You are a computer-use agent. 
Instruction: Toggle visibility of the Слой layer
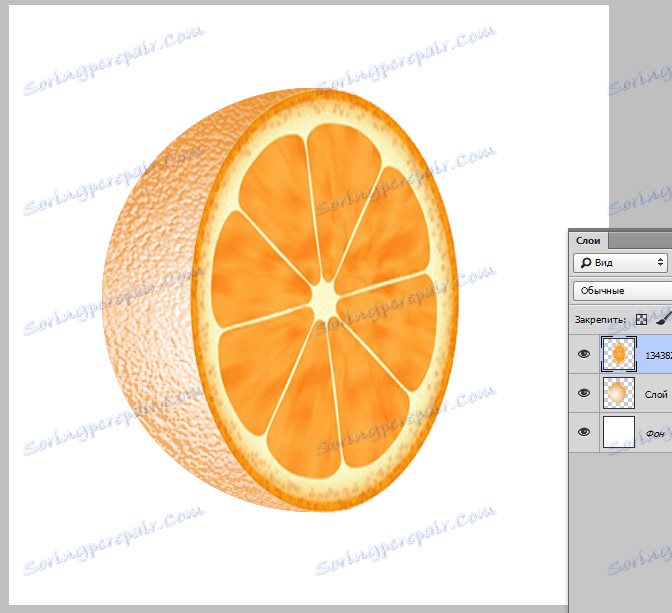click(x=584, y=393)
